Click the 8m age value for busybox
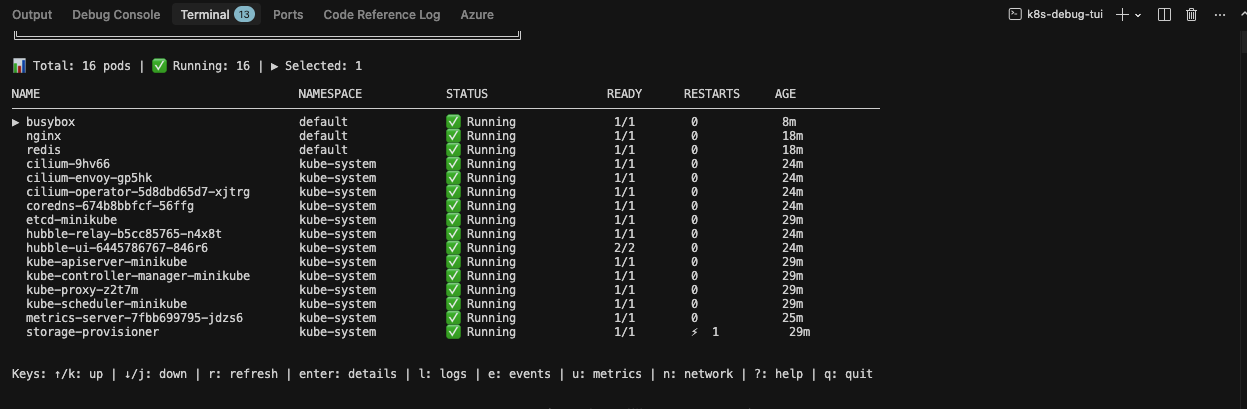Image resolution: width=1247 pixels, height=409 pixels. click(790, 122)
